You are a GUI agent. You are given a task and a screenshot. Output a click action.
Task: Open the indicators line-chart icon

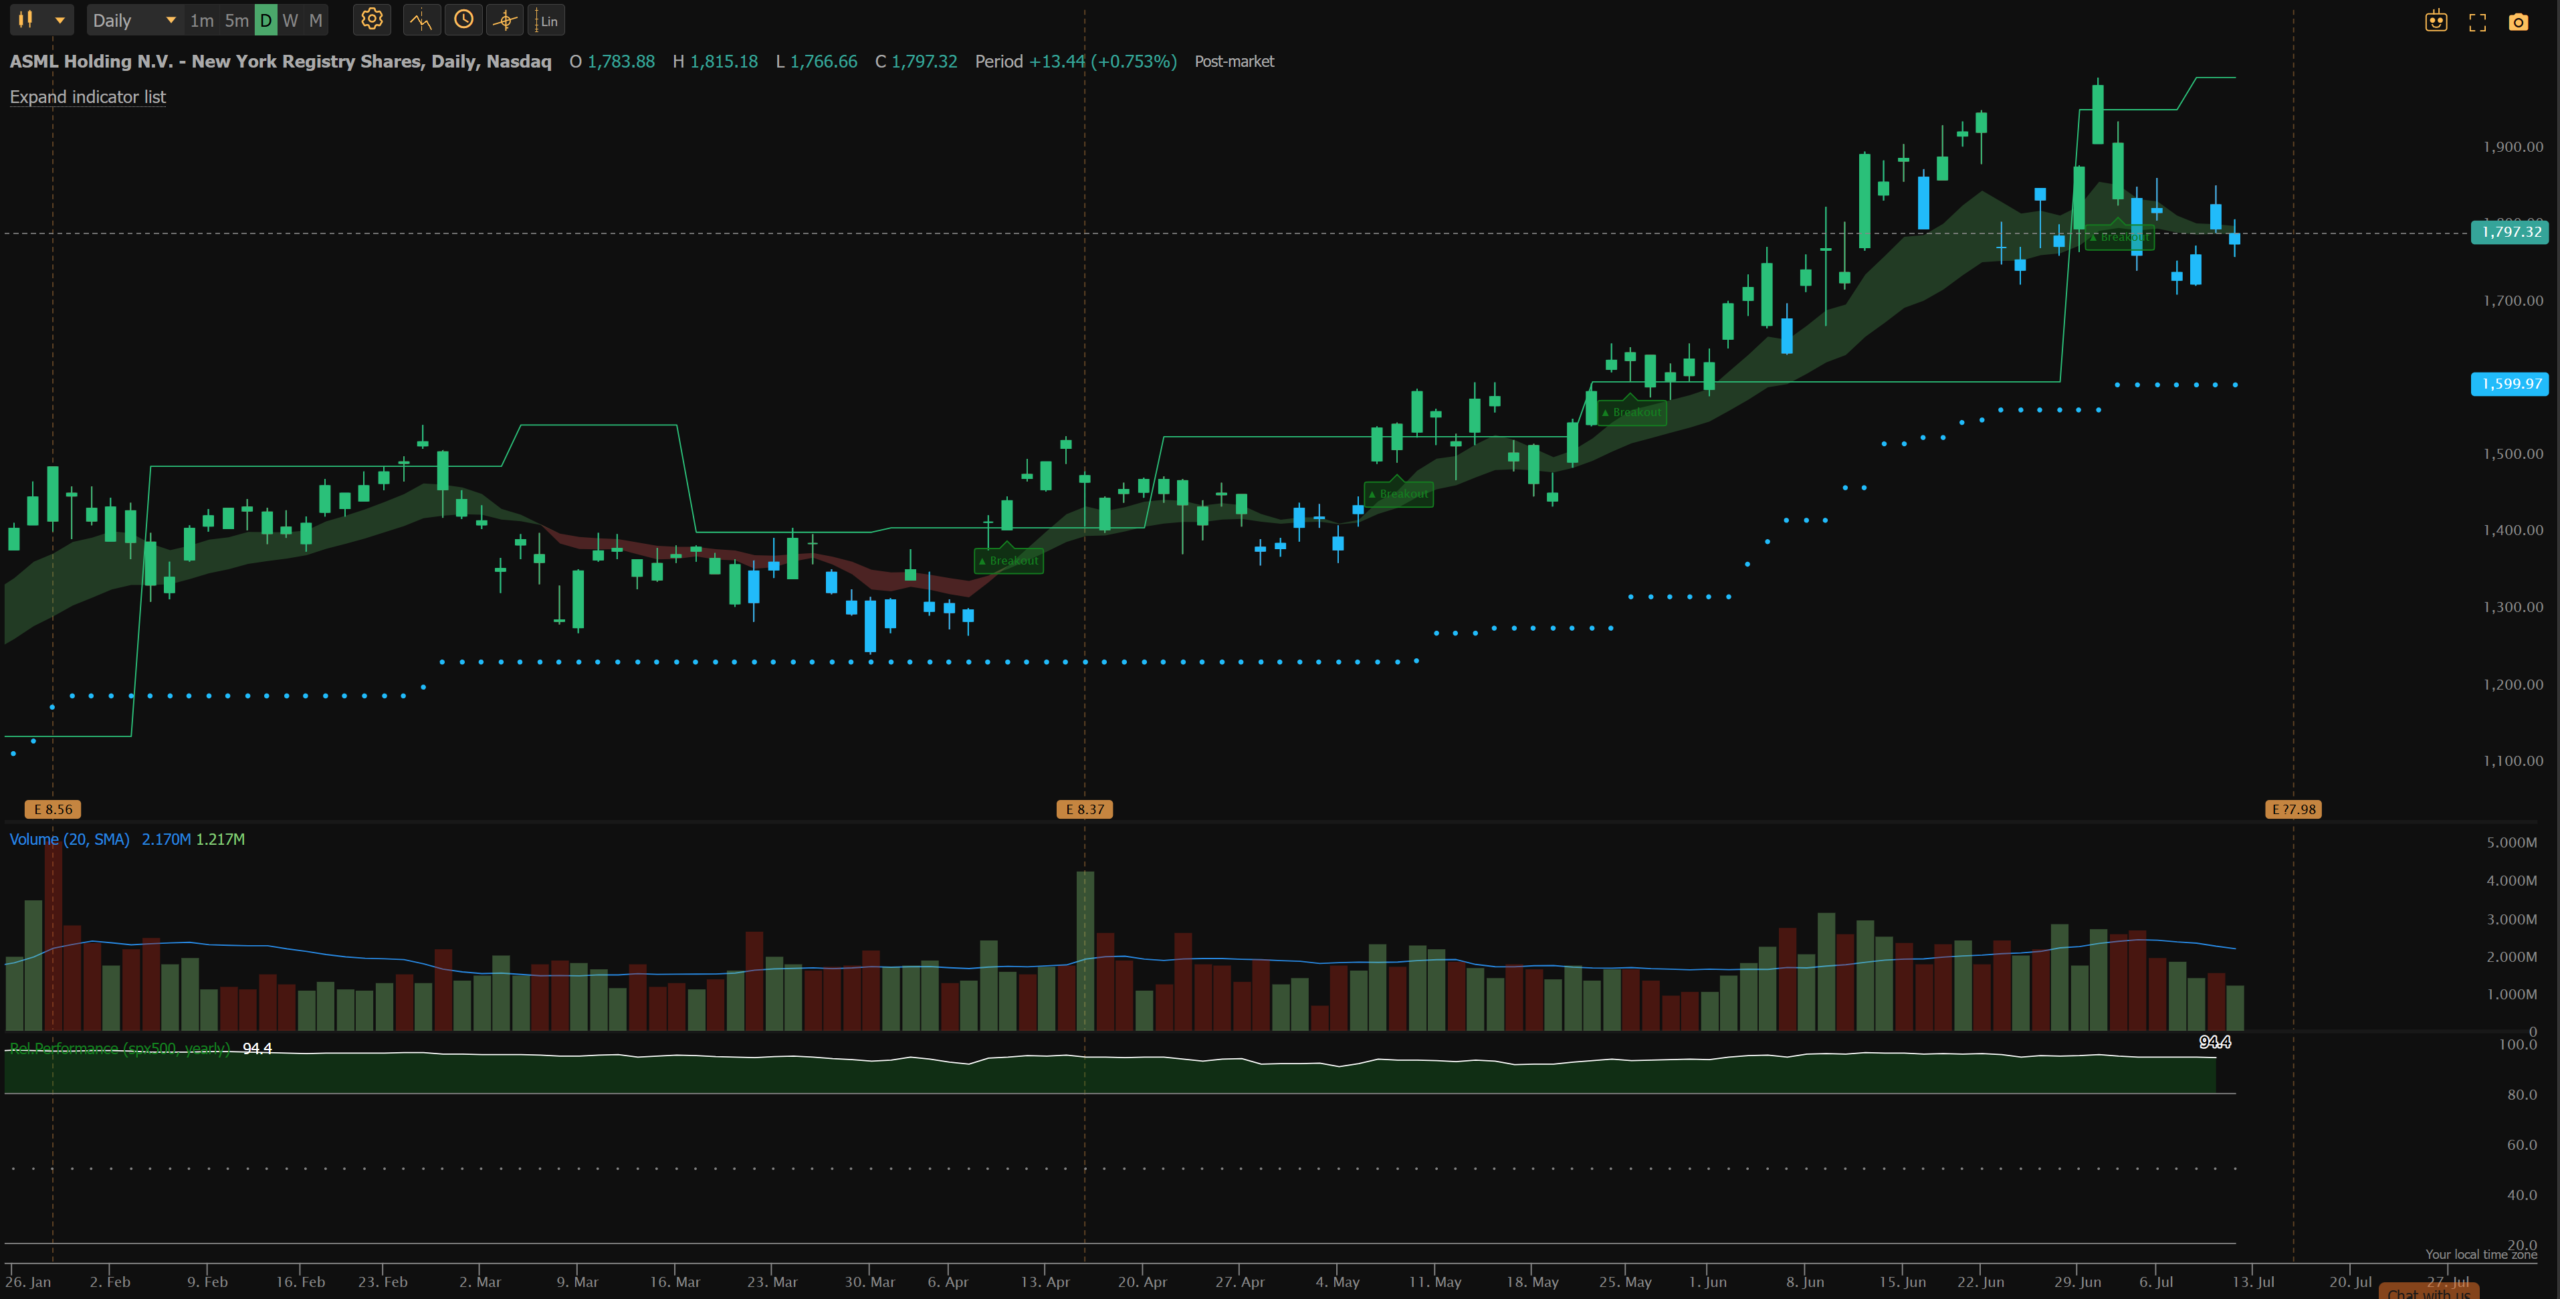tap(421, 20)
